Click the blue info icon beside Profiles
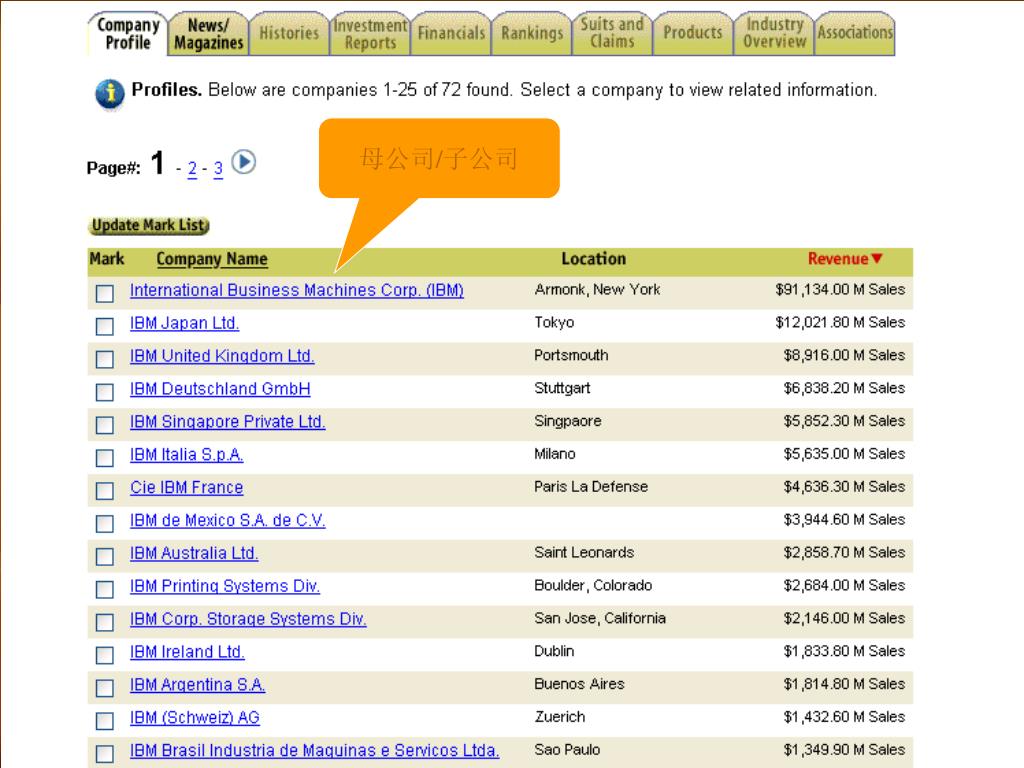Screen dimensions: 1024x768 tap(109, 94)
